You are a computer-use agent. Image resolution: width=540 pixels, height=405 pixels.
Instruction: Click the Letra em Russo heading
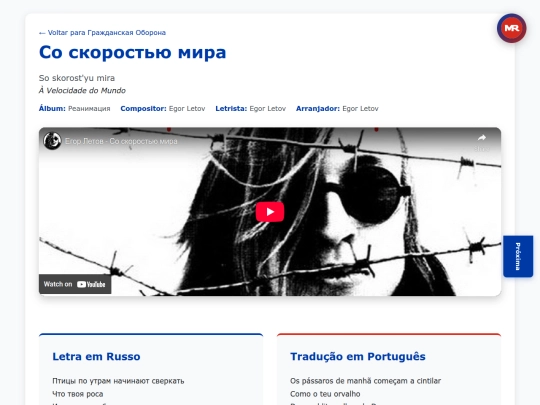(x=96, y=356)
